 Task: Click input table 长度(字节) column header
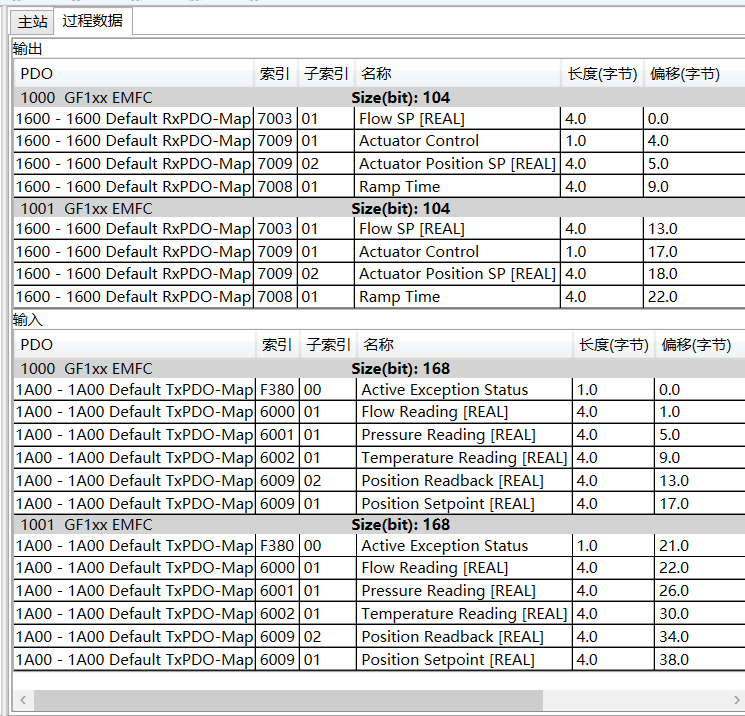coord(613,344)
